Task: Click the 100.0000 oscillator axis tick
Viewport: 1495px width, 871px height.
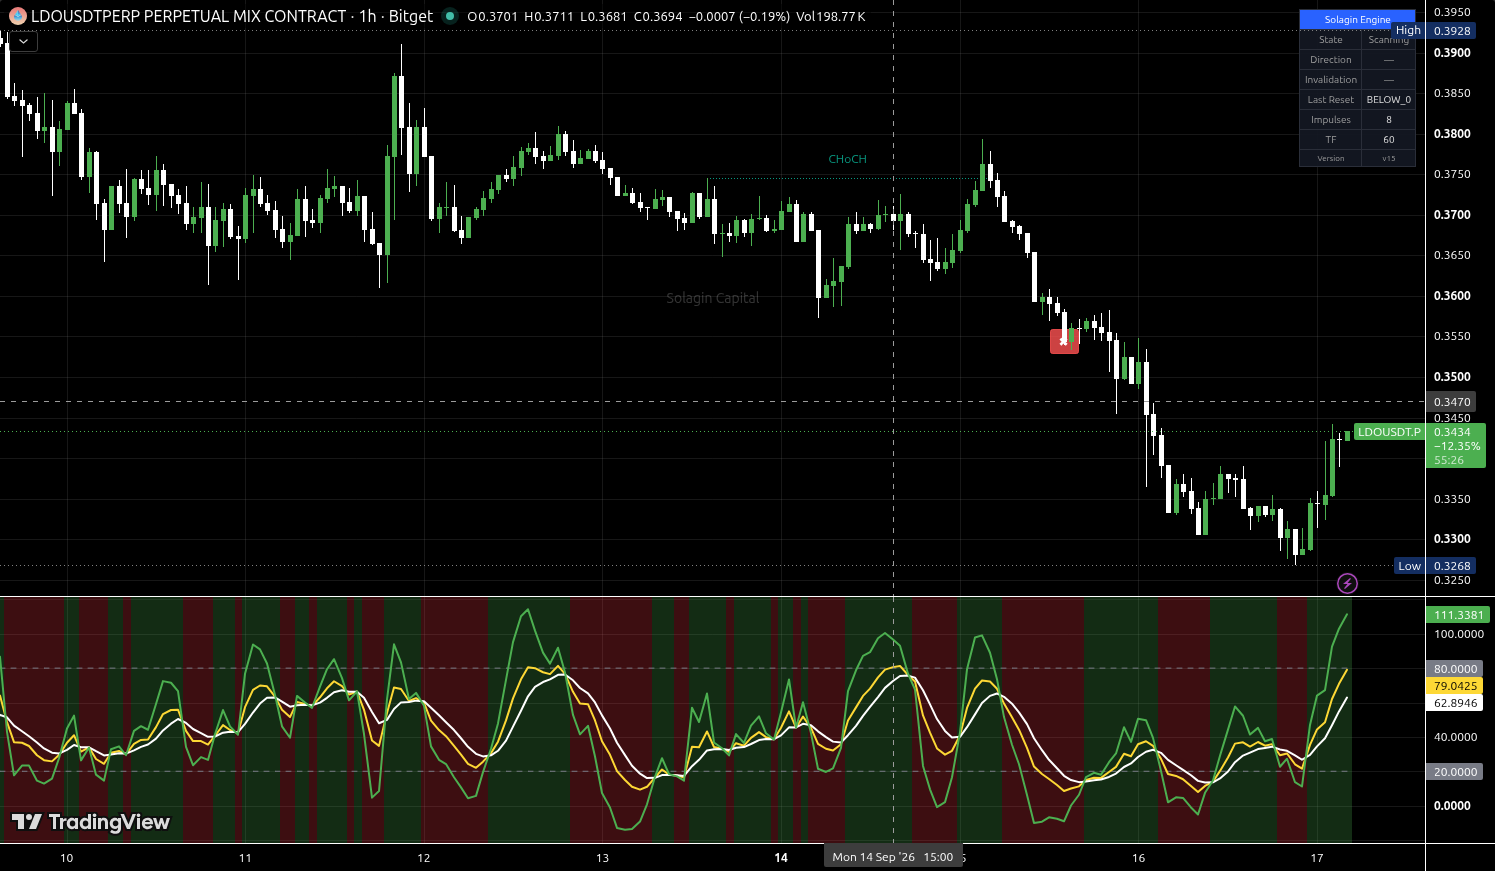Action: (1459, 634)
